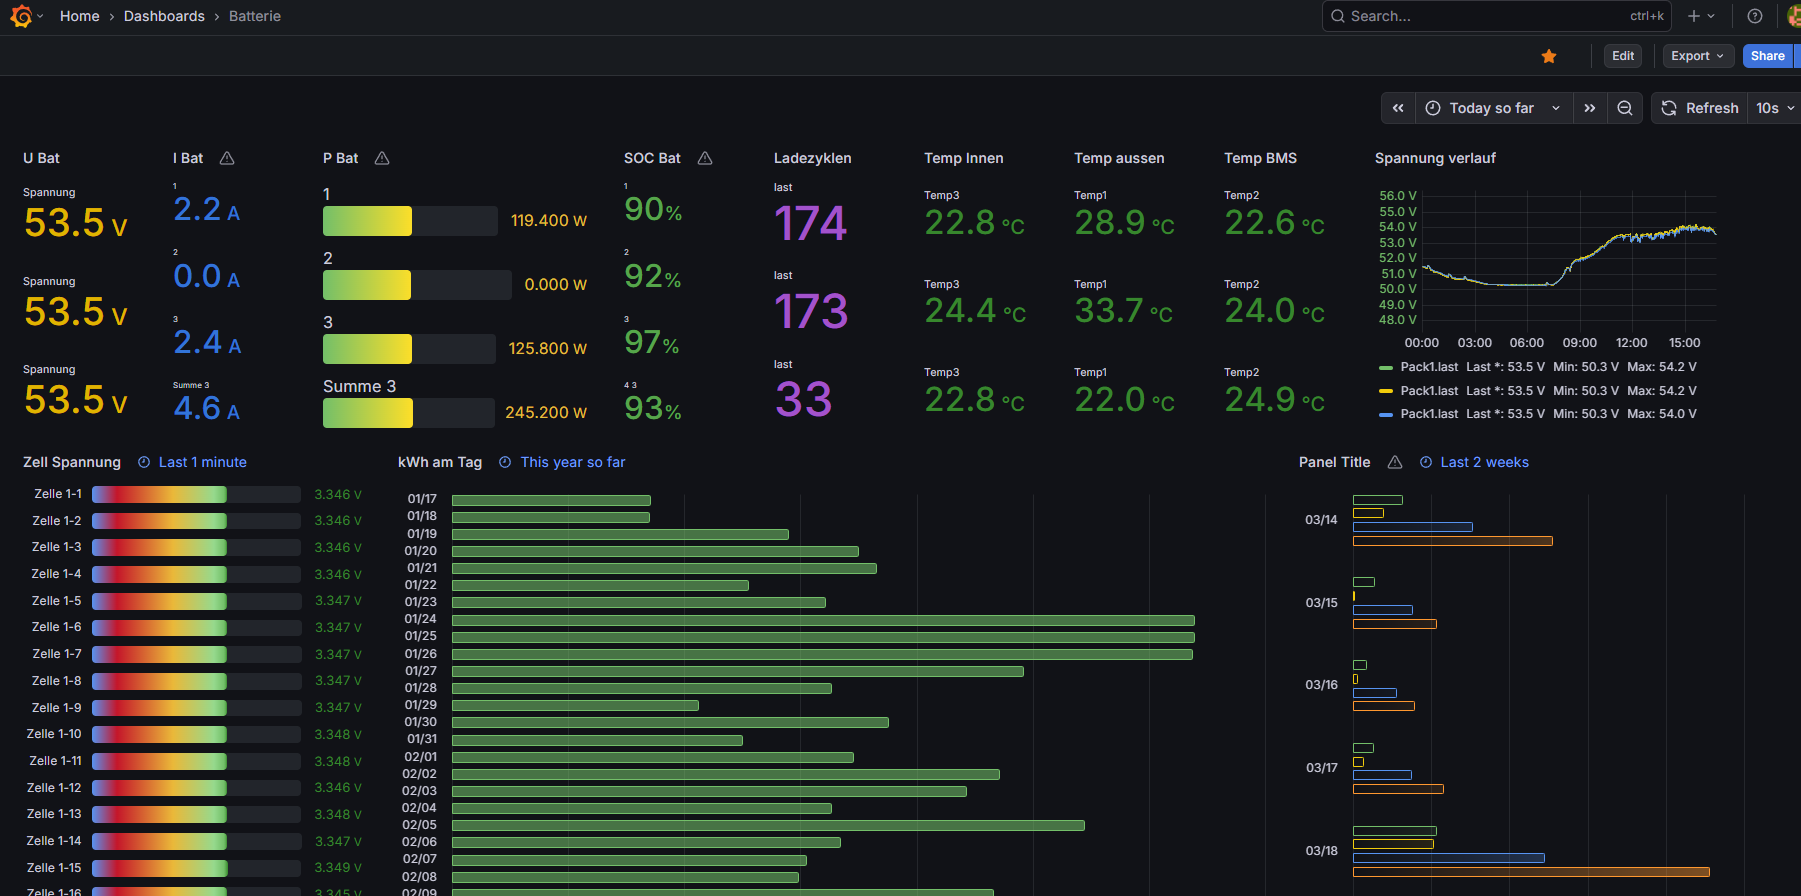This screenshot has height=896, width=1801.
Task: Toggle green Pack1.last legend series
Action: (x=1429, y=367)
